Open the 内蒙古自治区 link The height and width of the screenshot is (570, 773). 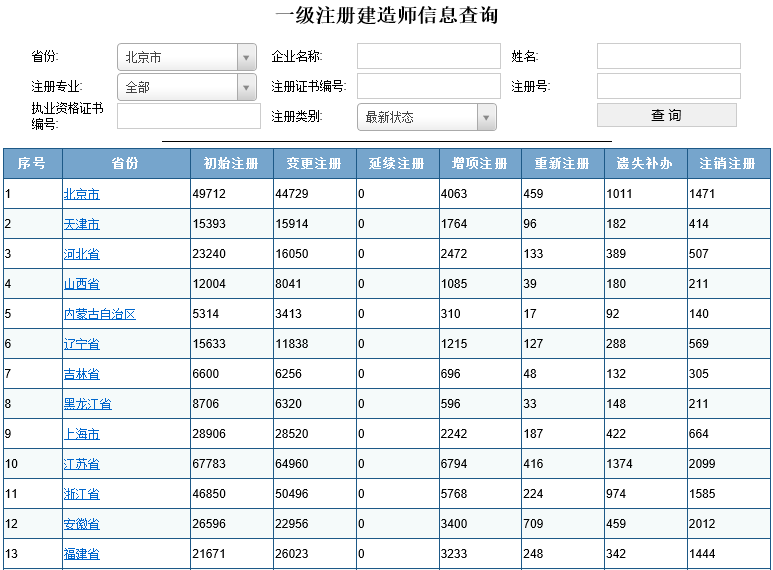[99, 314]
